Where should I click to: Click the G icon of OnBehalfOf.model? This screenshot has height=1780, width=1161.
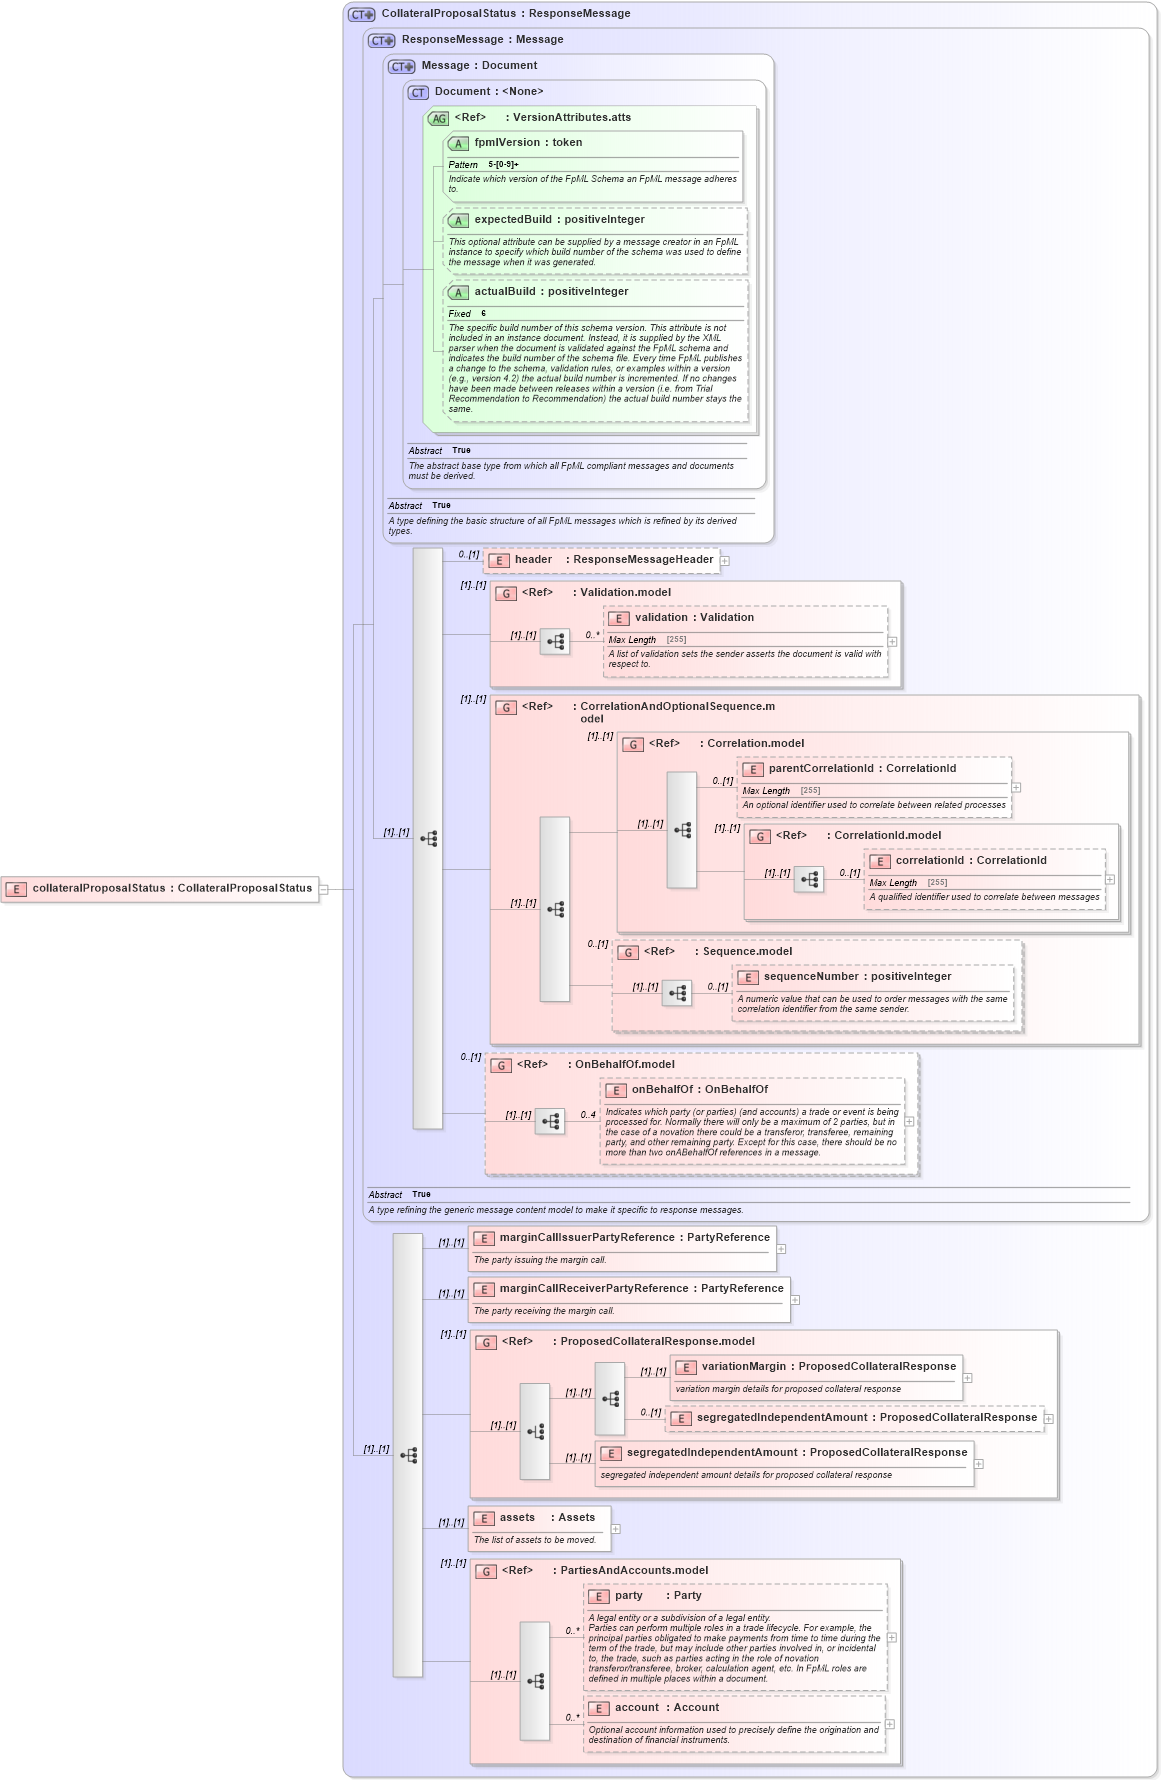(501, 1066)
